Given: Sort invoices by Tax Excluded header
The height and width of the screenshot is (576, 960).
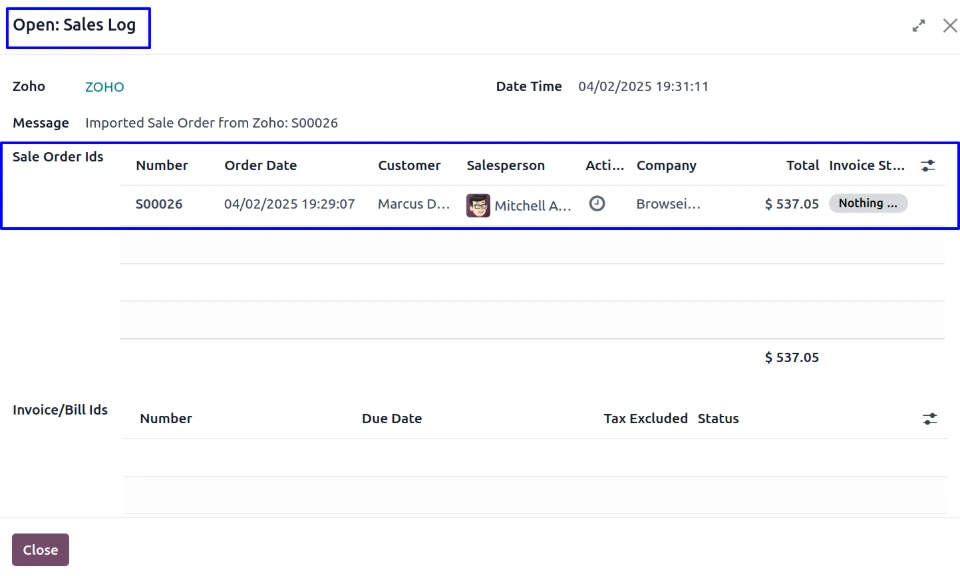Looking at the screenshot, I should coord(645,419).
